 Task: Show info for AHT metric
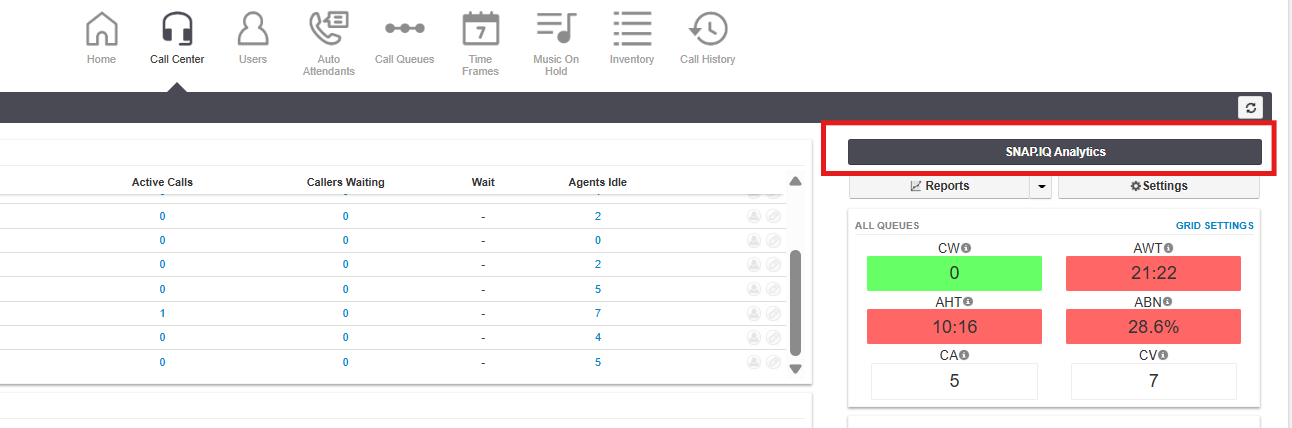[967, 301]
